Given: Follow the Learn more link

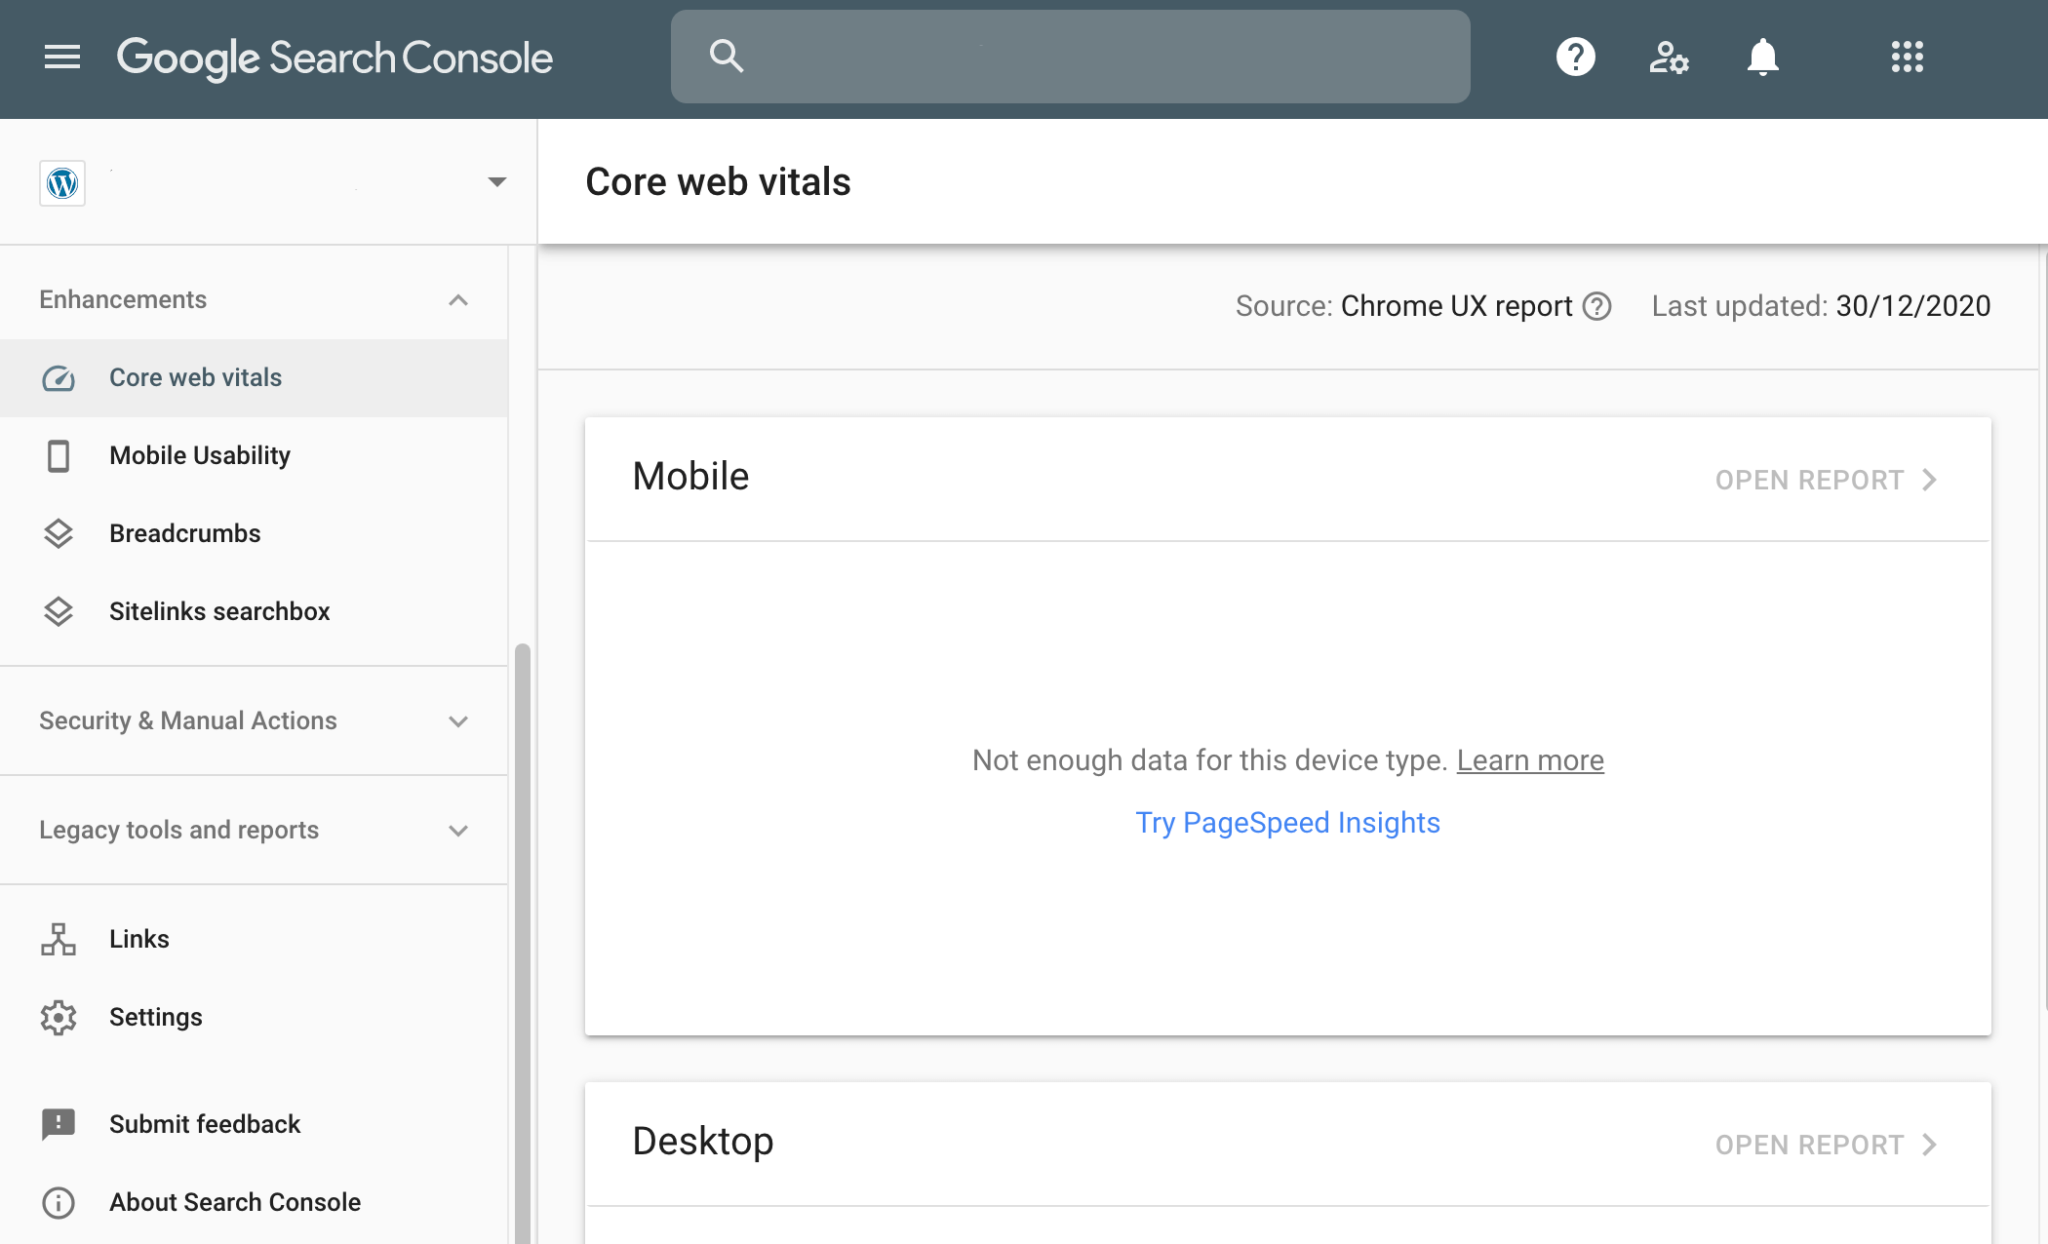Looking at the screenshot, I should (x=1530, y=761).
